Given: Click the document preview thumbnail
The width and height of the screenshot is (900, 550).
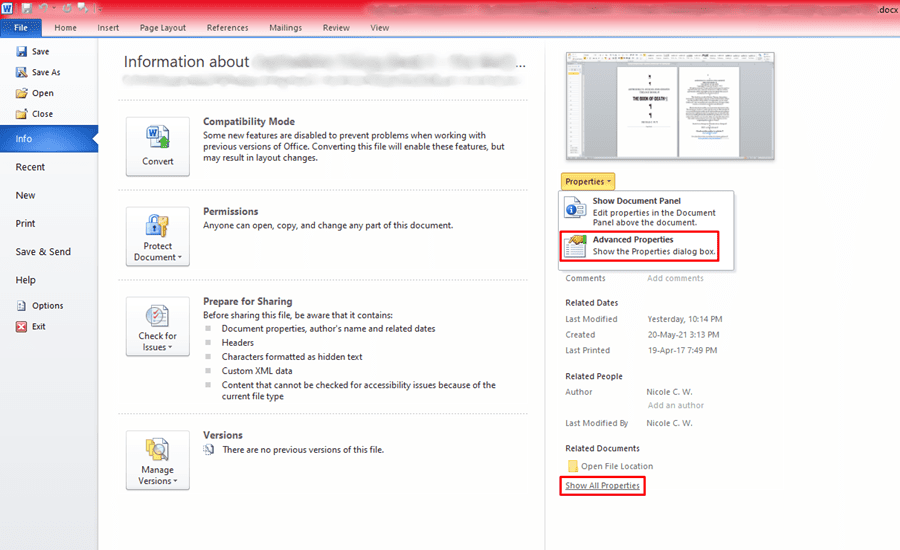Looking at the screenshot, I should 670,106.
